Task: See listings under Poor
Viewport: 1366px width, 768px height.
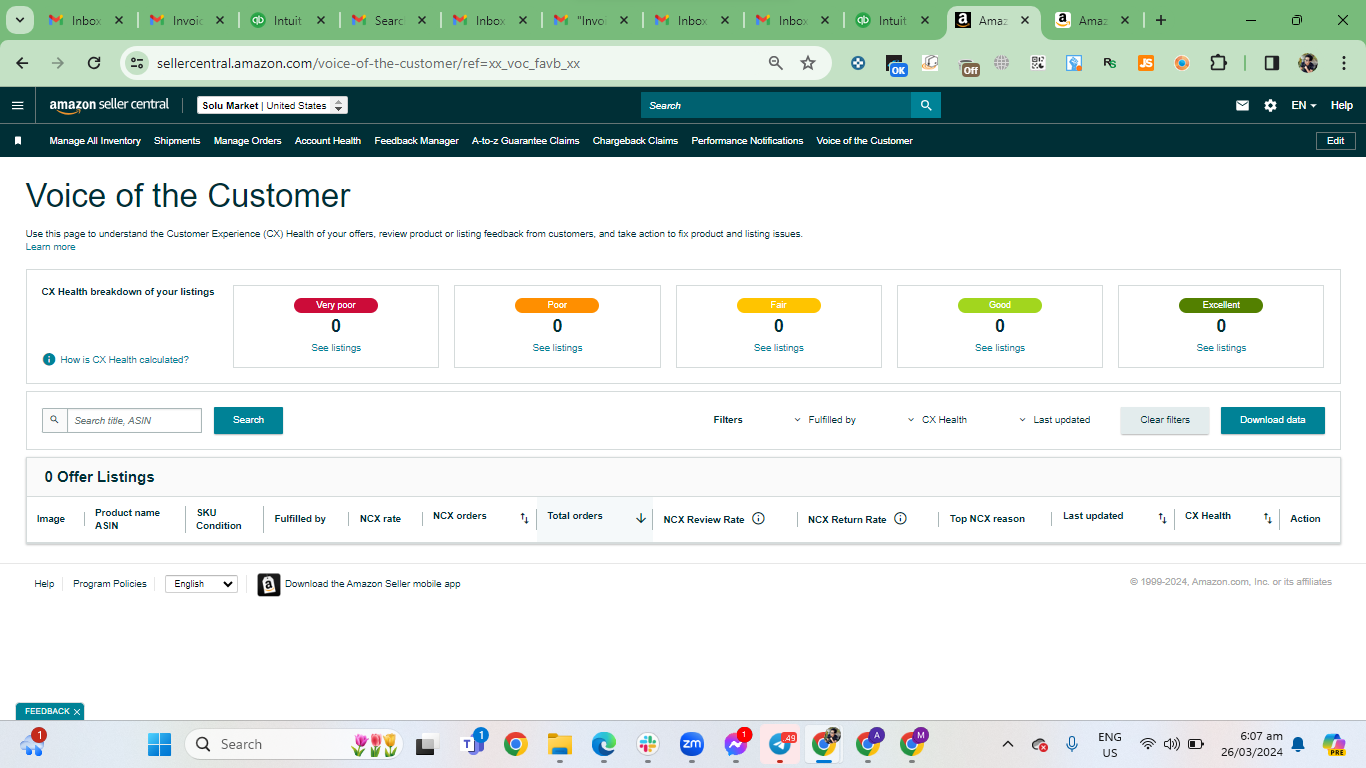Action: [x=557, y=348]
